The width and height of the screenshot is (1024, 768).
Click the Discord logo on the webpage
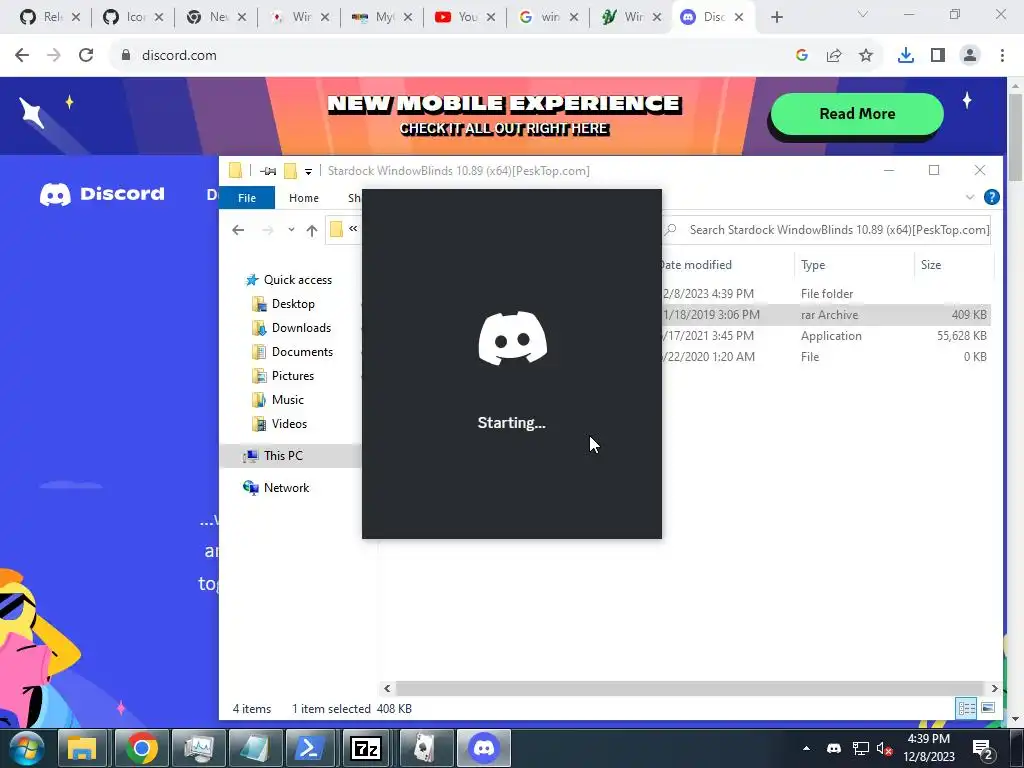103,194
